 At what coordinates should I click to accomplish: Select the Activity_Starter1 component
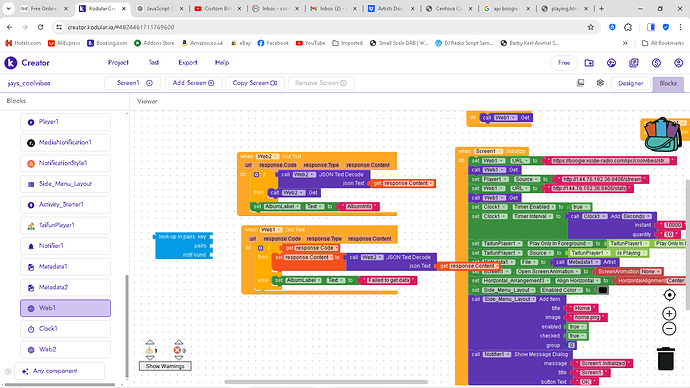pyautogui.click(x=65, y=205)
